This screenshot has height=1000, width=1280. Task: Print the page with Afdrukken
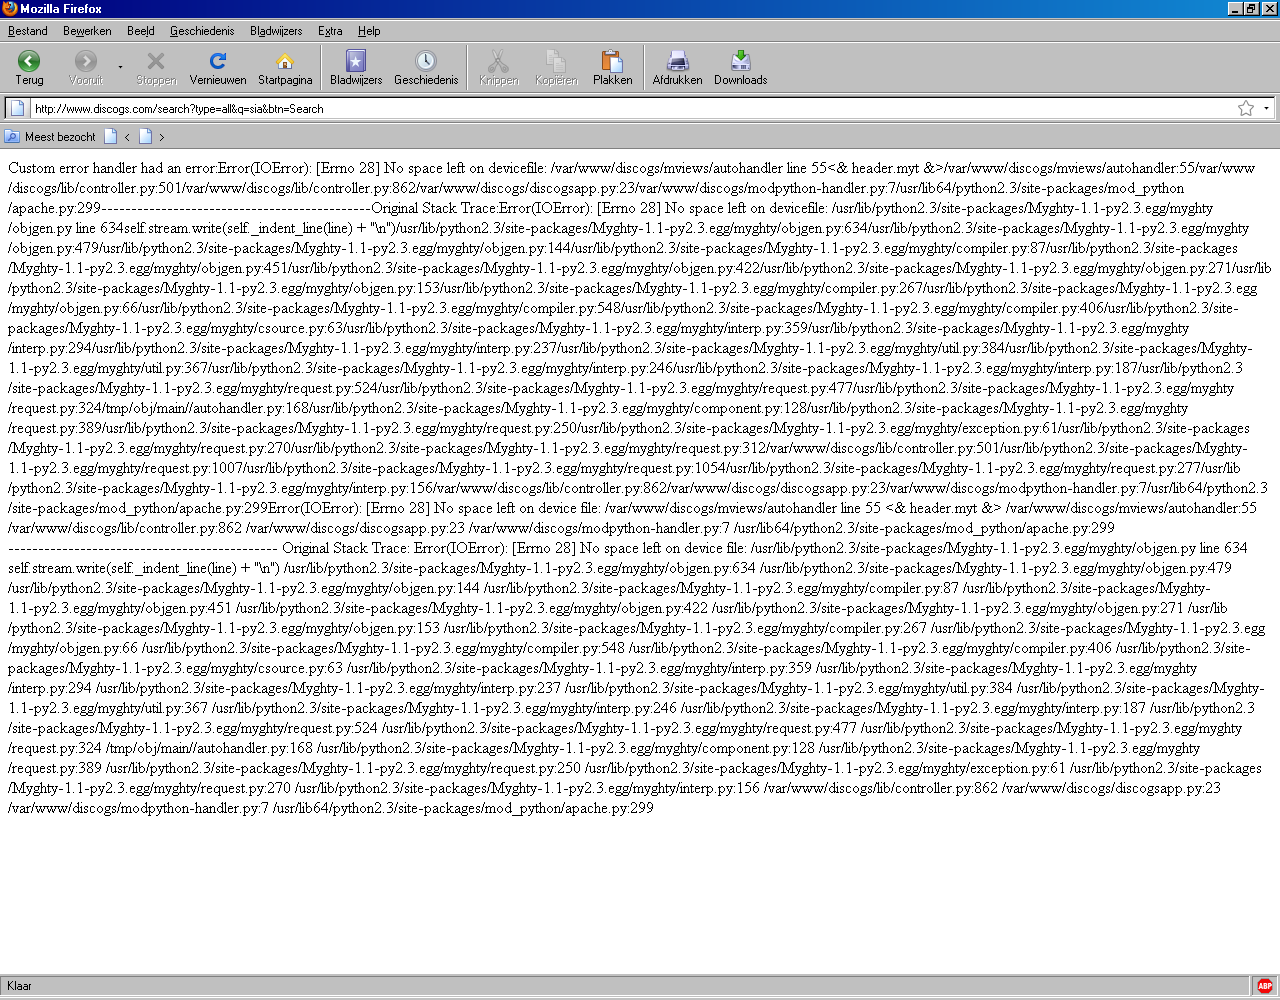coord(677,68)
